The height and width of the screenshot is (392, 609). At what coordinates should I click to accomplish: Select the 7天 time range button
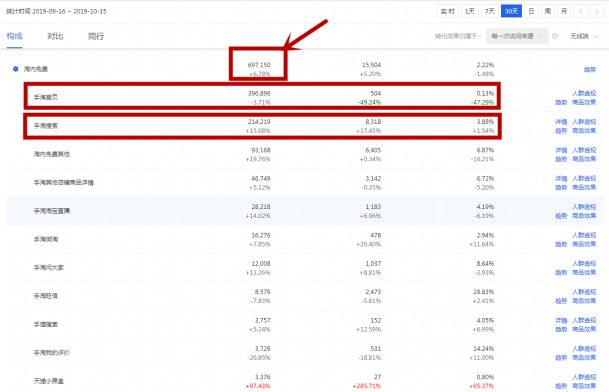(x=490, y=11)
